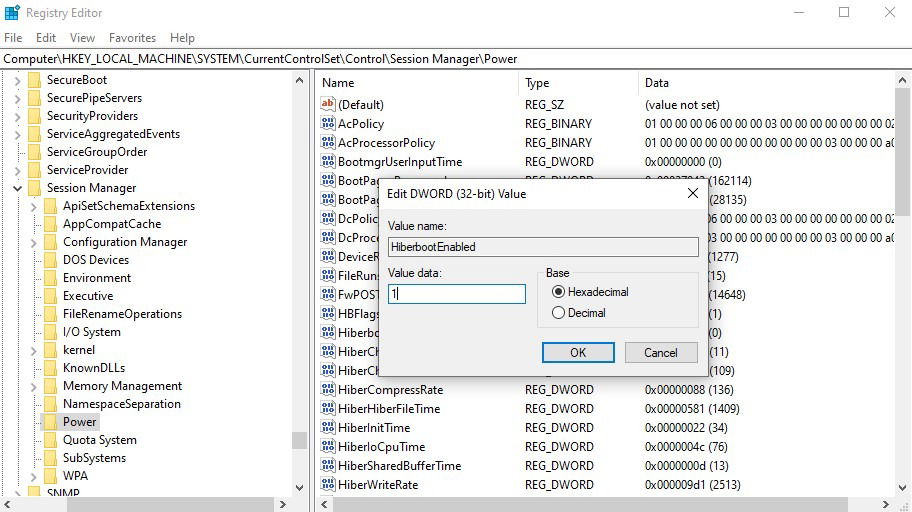Viewport: 912px width, 512px height.
Task: Confirm the DWORD edit with OK
Action: coord(578,352)
